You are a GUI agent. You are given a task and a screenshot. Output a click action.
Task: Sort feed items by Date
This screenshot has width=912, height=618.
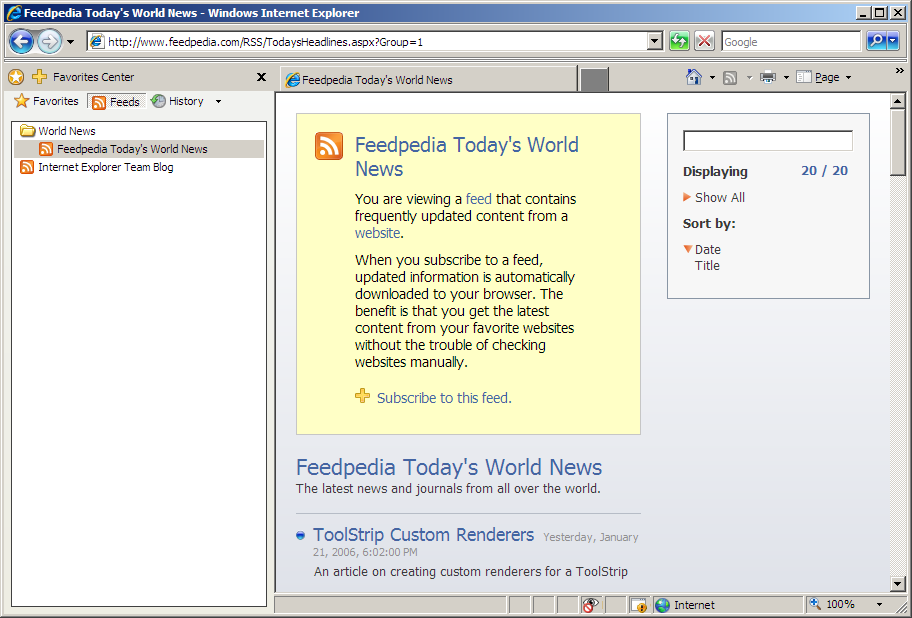[x=707, y=249]
